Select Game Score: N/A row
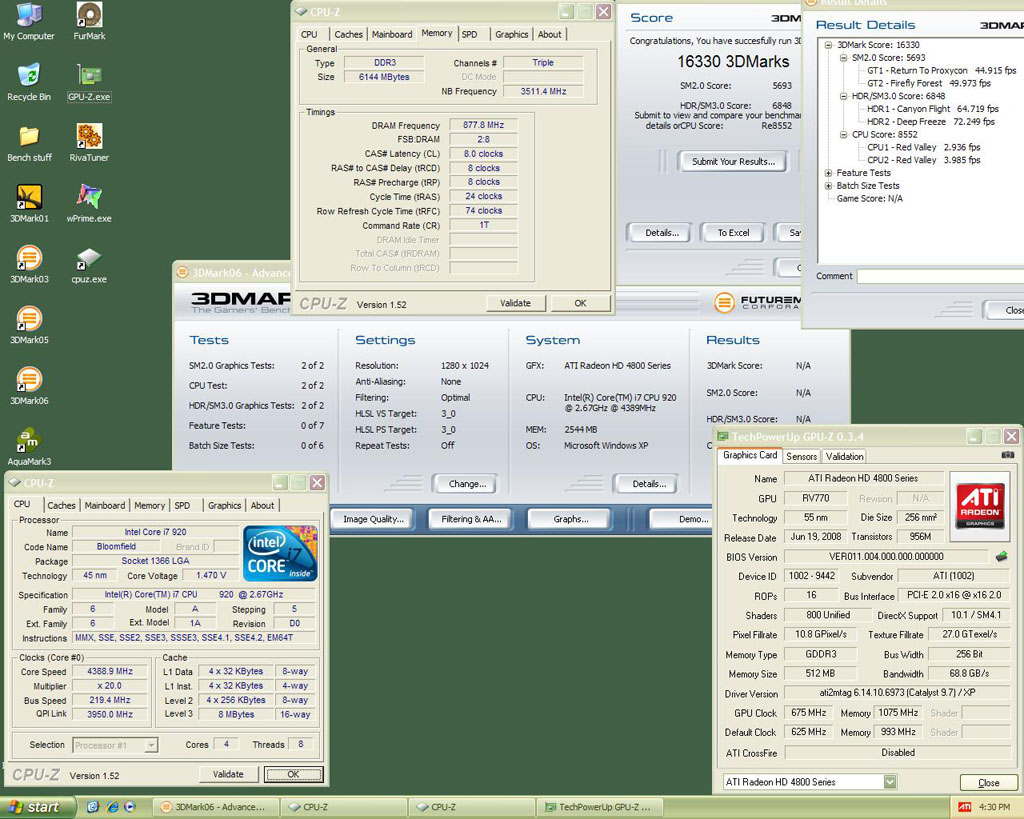Viewport: 1024px width, 819px height. click(870, 199)
